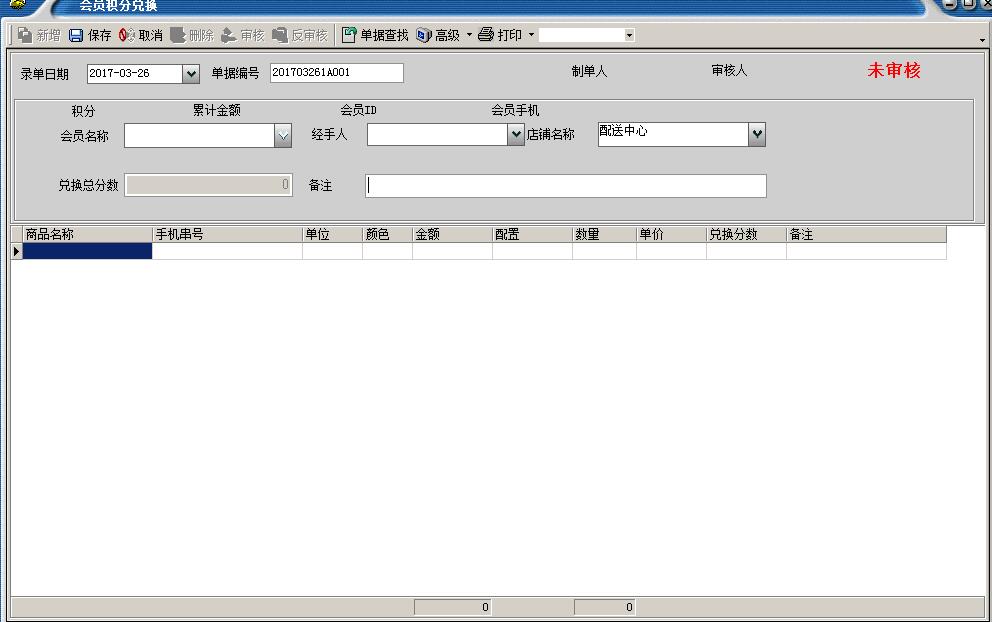
Task: Click the 未审核 status label
Action: 894,70
